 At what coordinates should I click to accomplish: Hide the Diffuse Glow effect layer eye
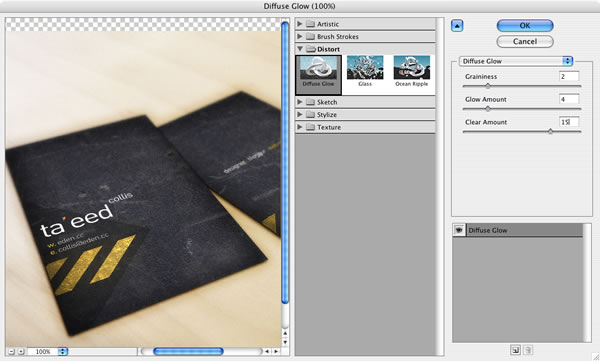tap(459, 230)
